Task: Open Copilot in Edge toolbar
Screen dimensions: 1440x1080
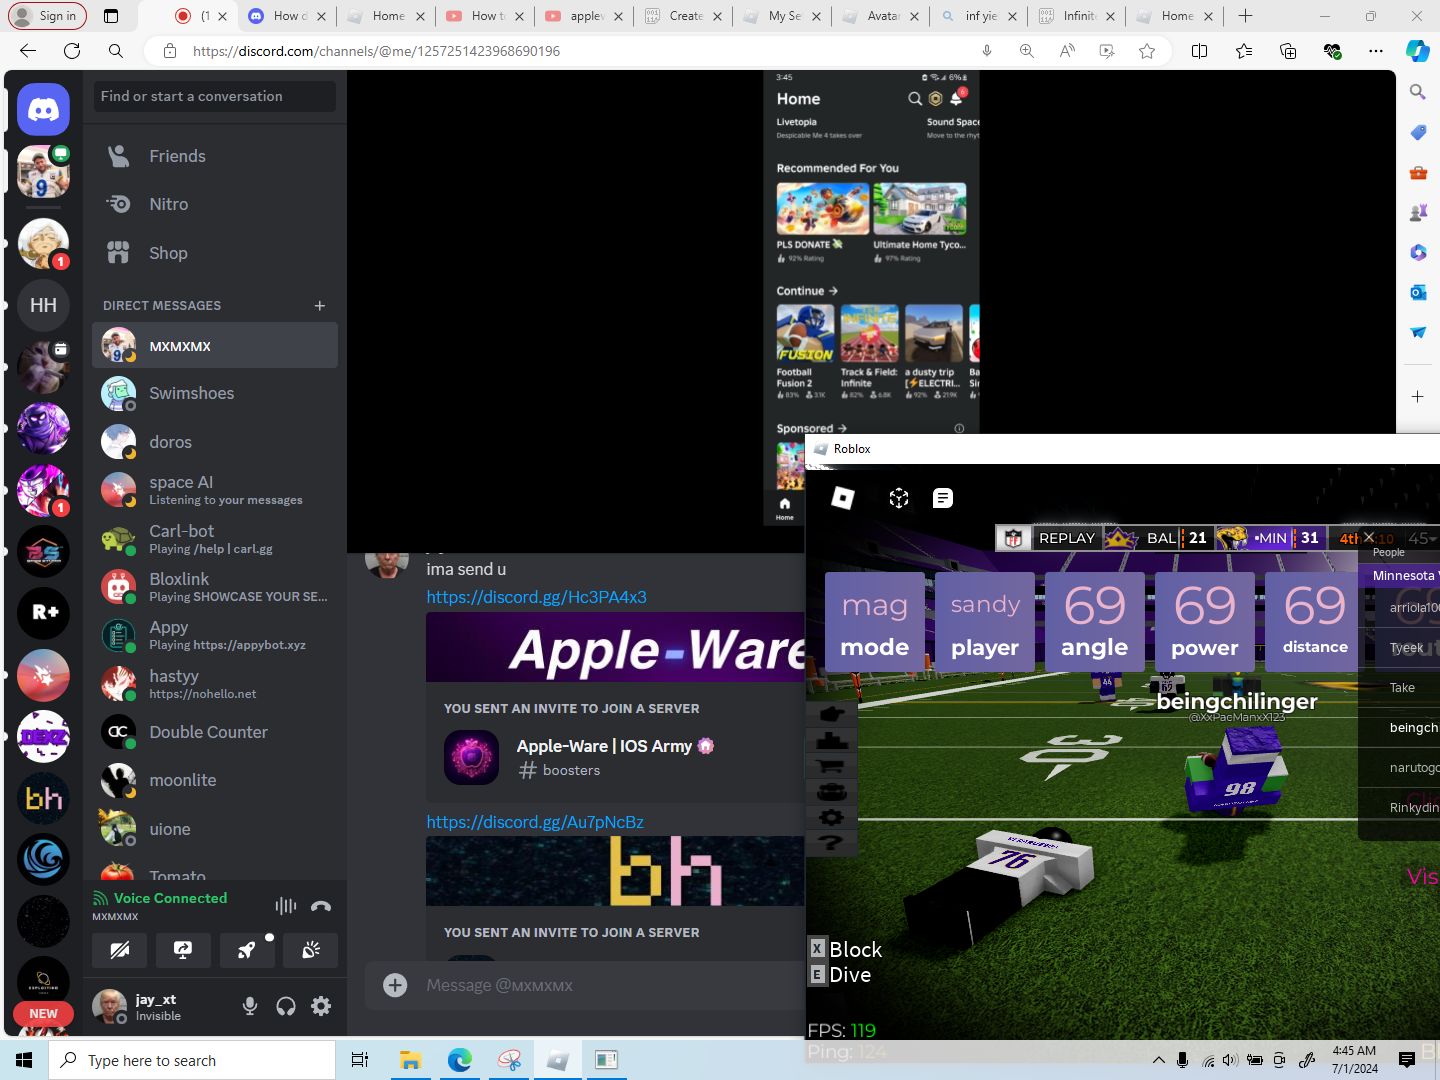Action: click(x=1418, y=51)
